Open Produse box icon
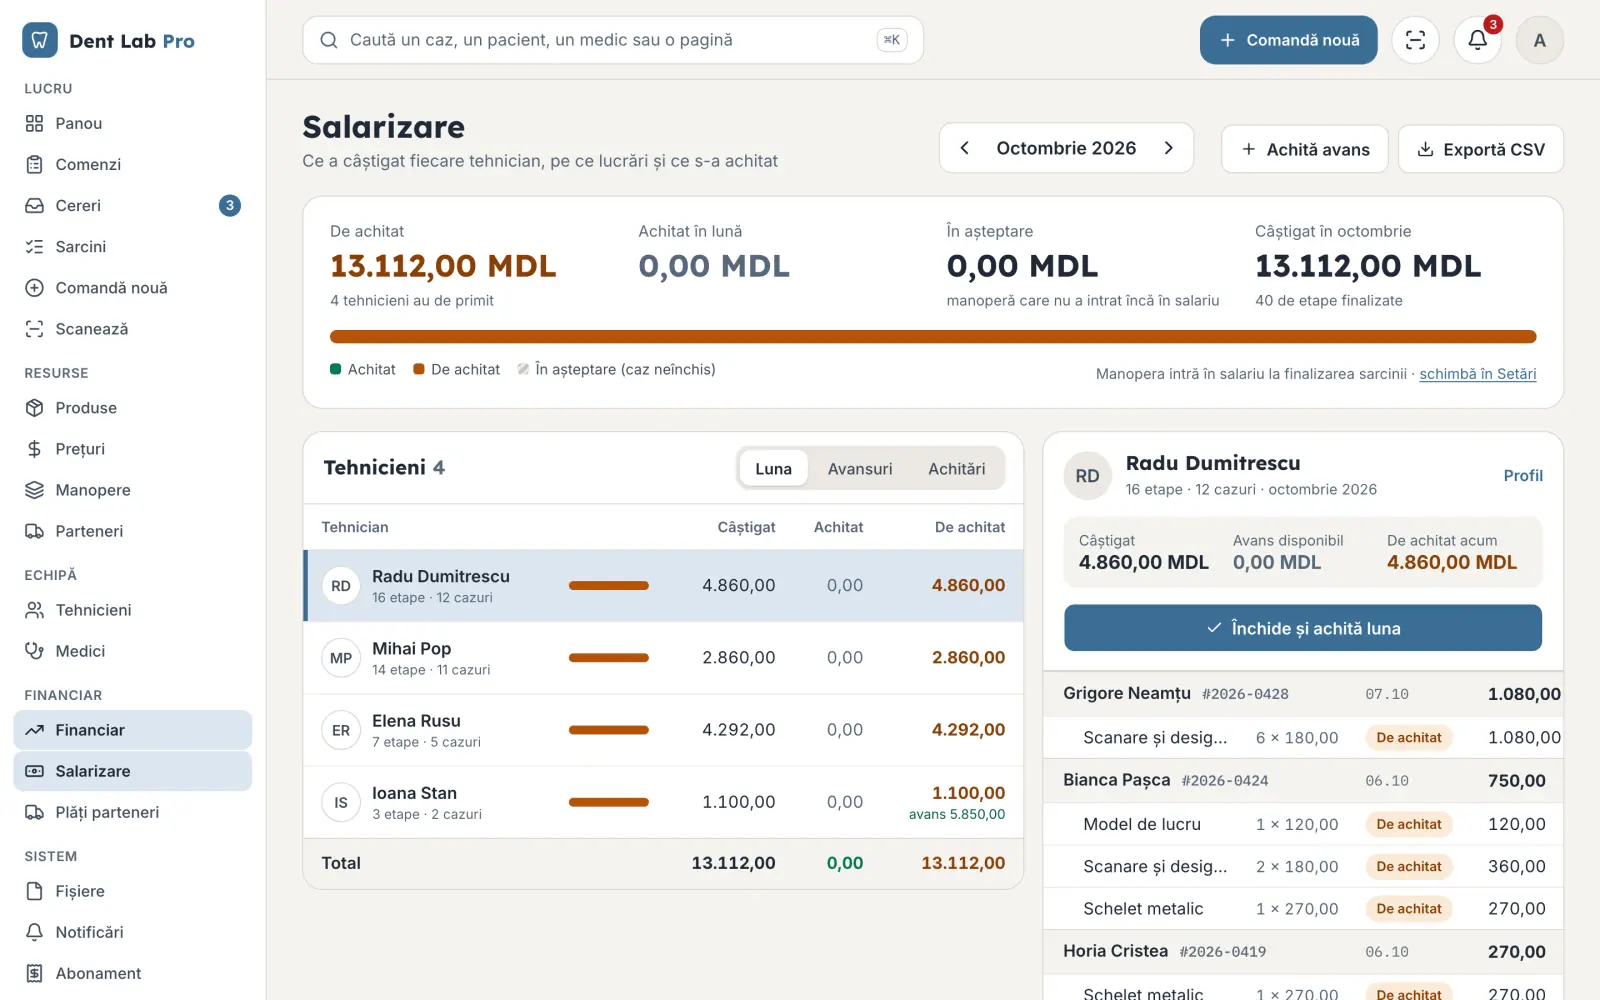Screen dimensions: 1600x1000 pos(34,408)
